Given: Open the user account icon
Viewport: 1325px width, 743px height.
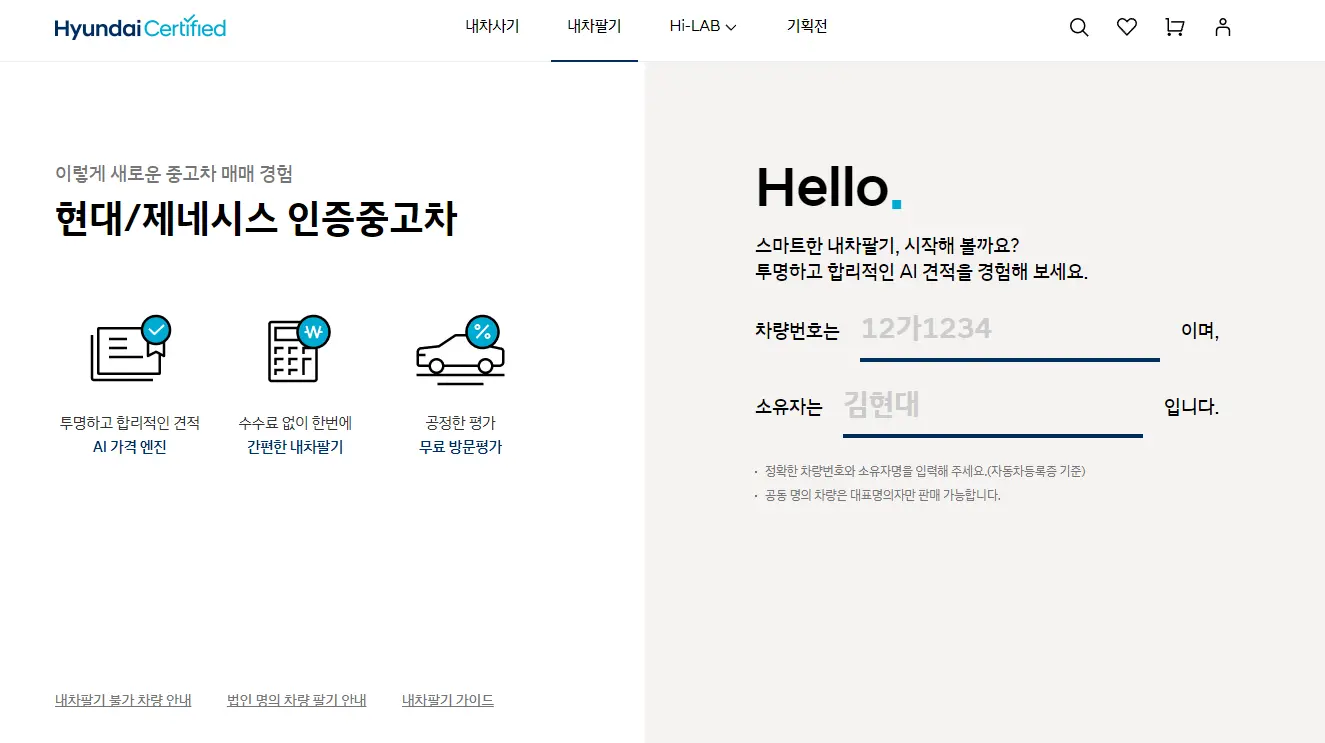Looking at the screenshot, I should click(x=1223, y=28).
